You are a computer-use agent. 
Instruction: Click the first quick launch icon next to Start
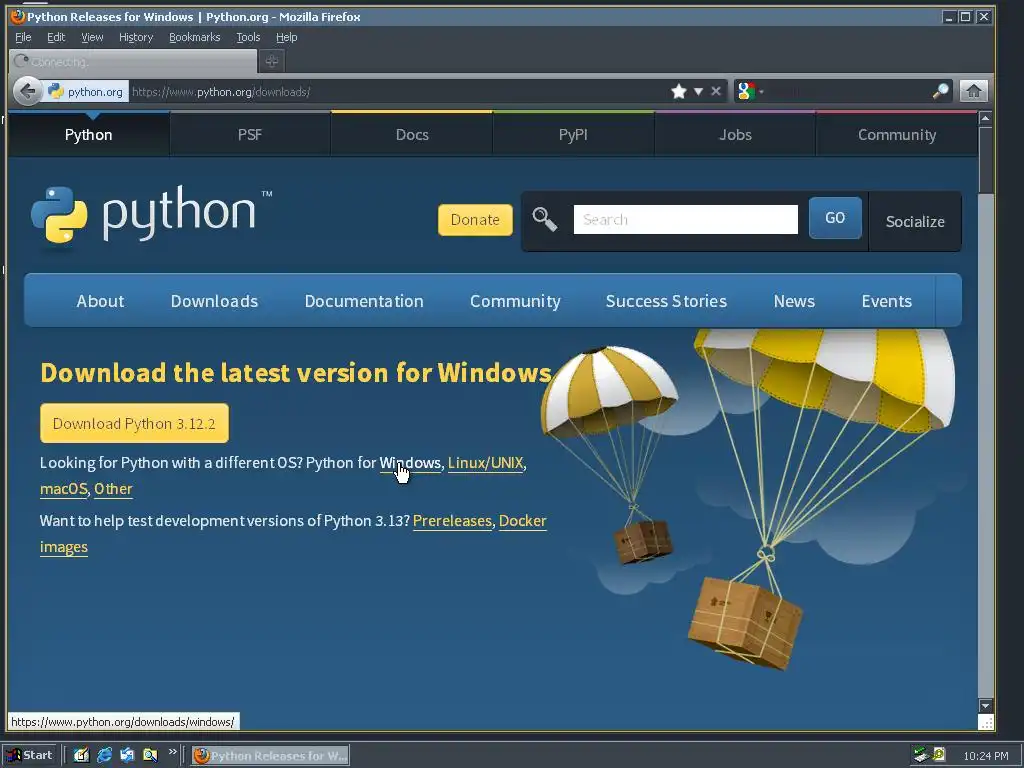point(81,756)
